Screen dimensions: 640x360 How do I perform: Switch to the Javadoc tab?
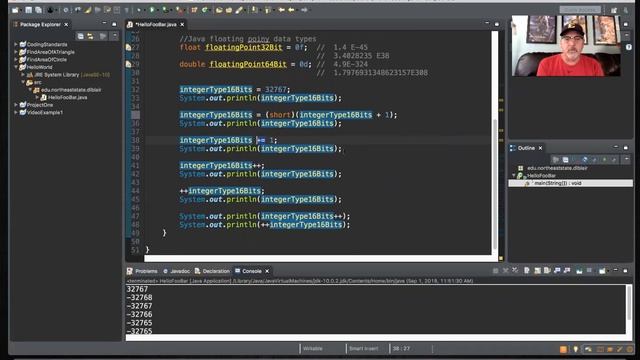point(176,271)
